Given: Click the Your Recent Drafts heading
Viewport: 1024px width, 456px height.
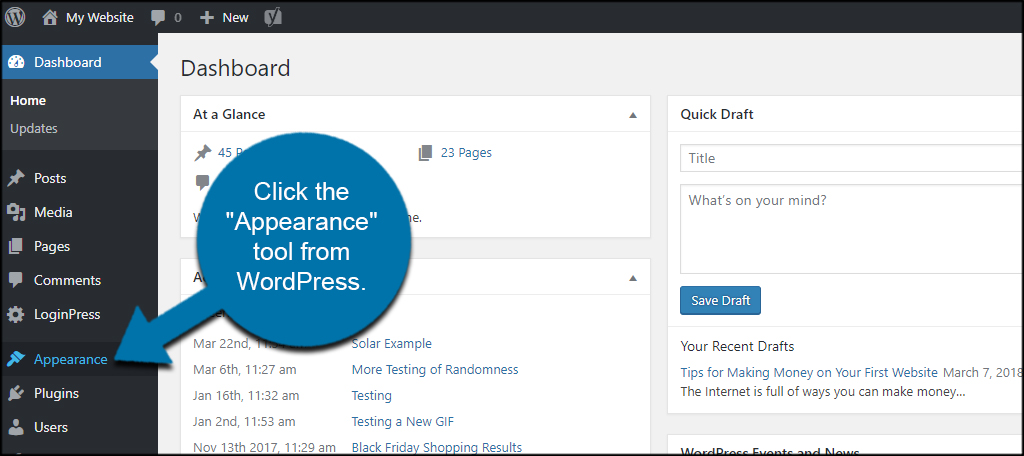Looking at the screenshot, I should click(737, 346).
